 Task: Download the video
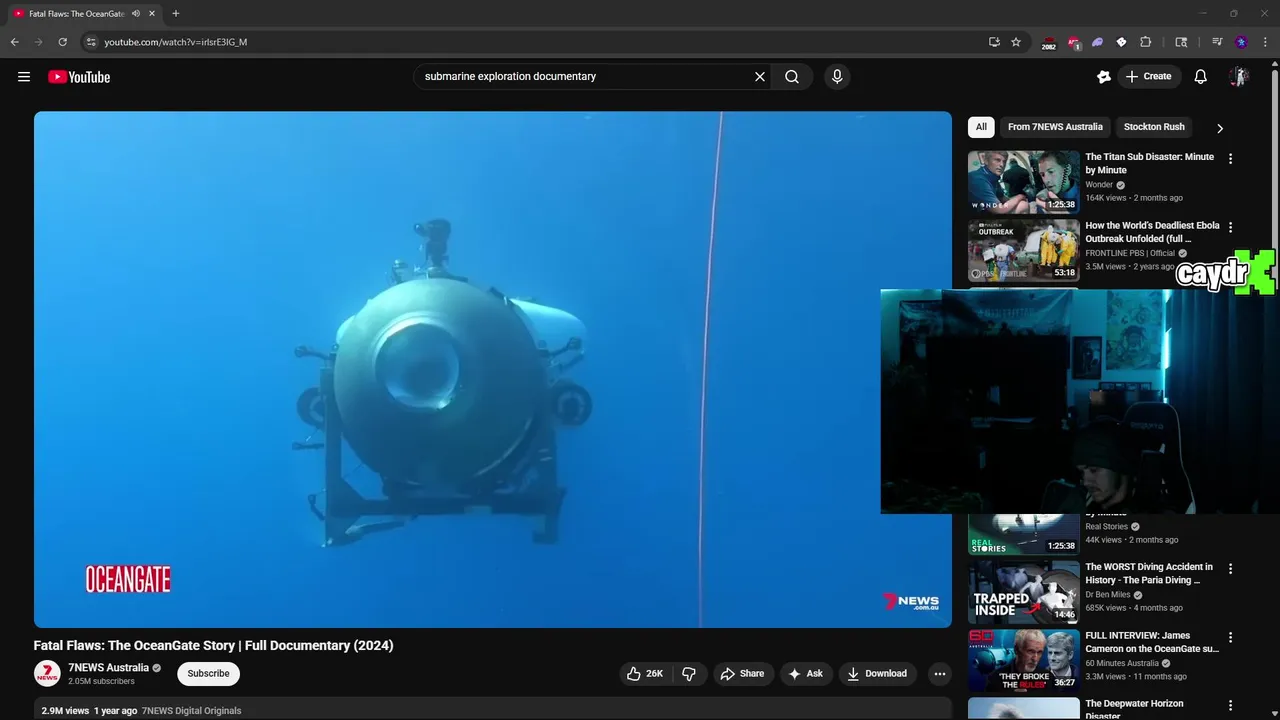877,674
